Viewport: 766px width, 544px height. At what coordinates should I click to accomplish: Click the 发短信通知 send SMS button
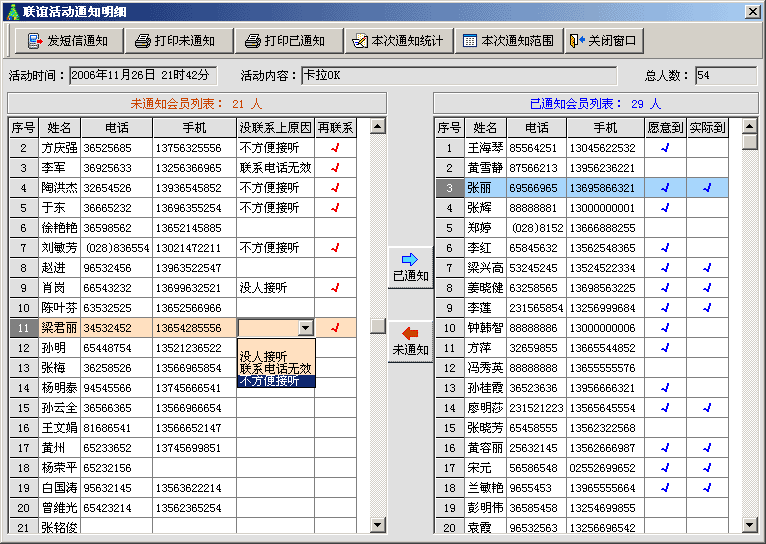coord(69,41)
